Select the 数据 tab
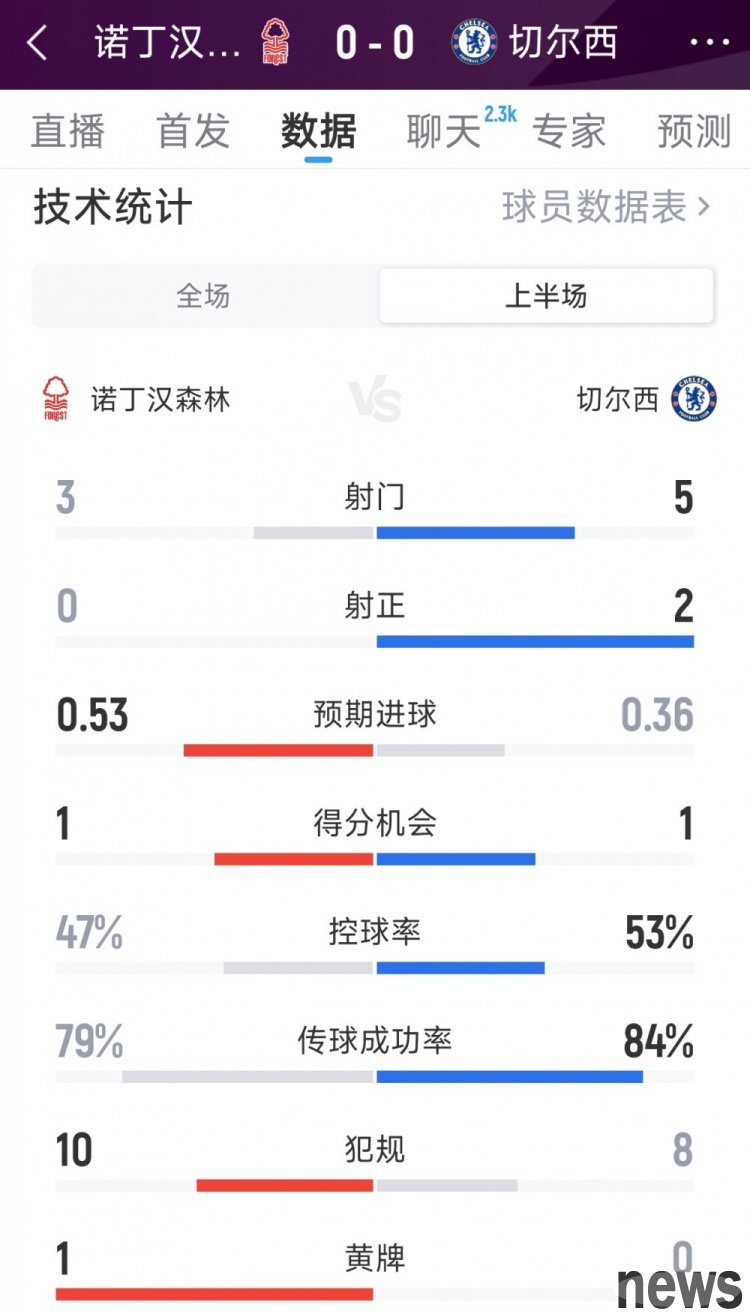 coord(318,132)
